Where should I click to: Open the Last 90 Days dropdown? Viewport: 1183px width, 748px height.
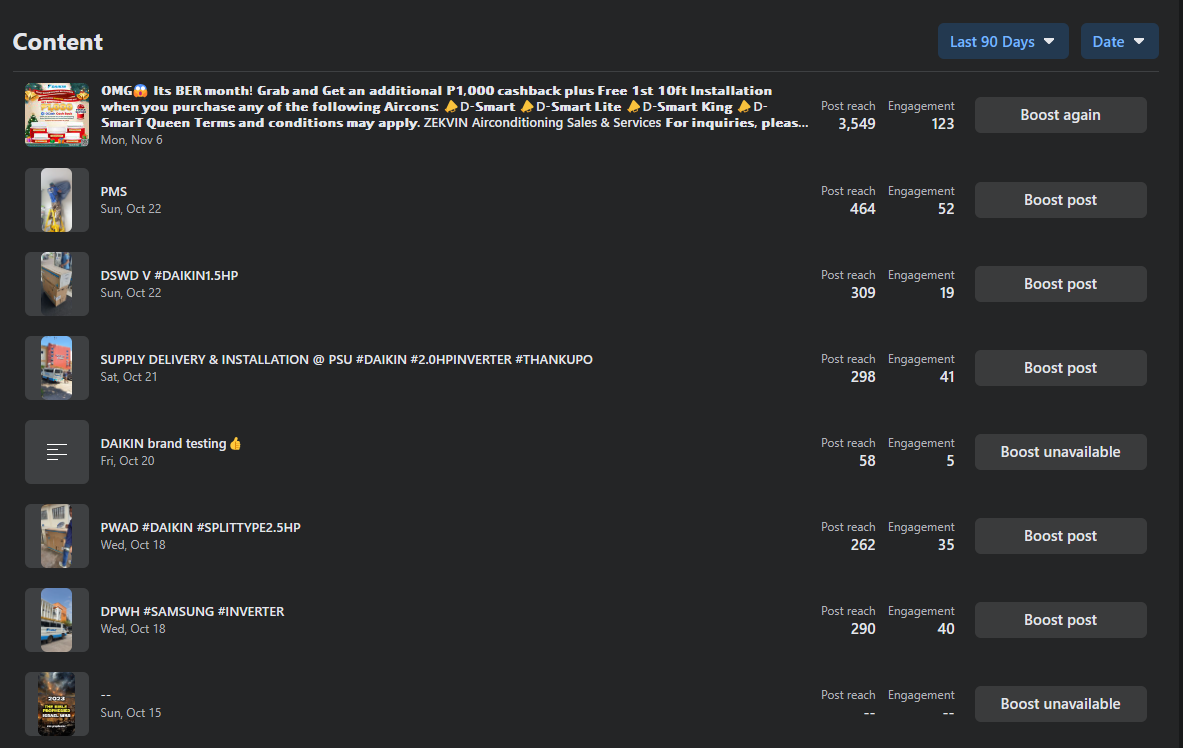(x=1002, y=42)
